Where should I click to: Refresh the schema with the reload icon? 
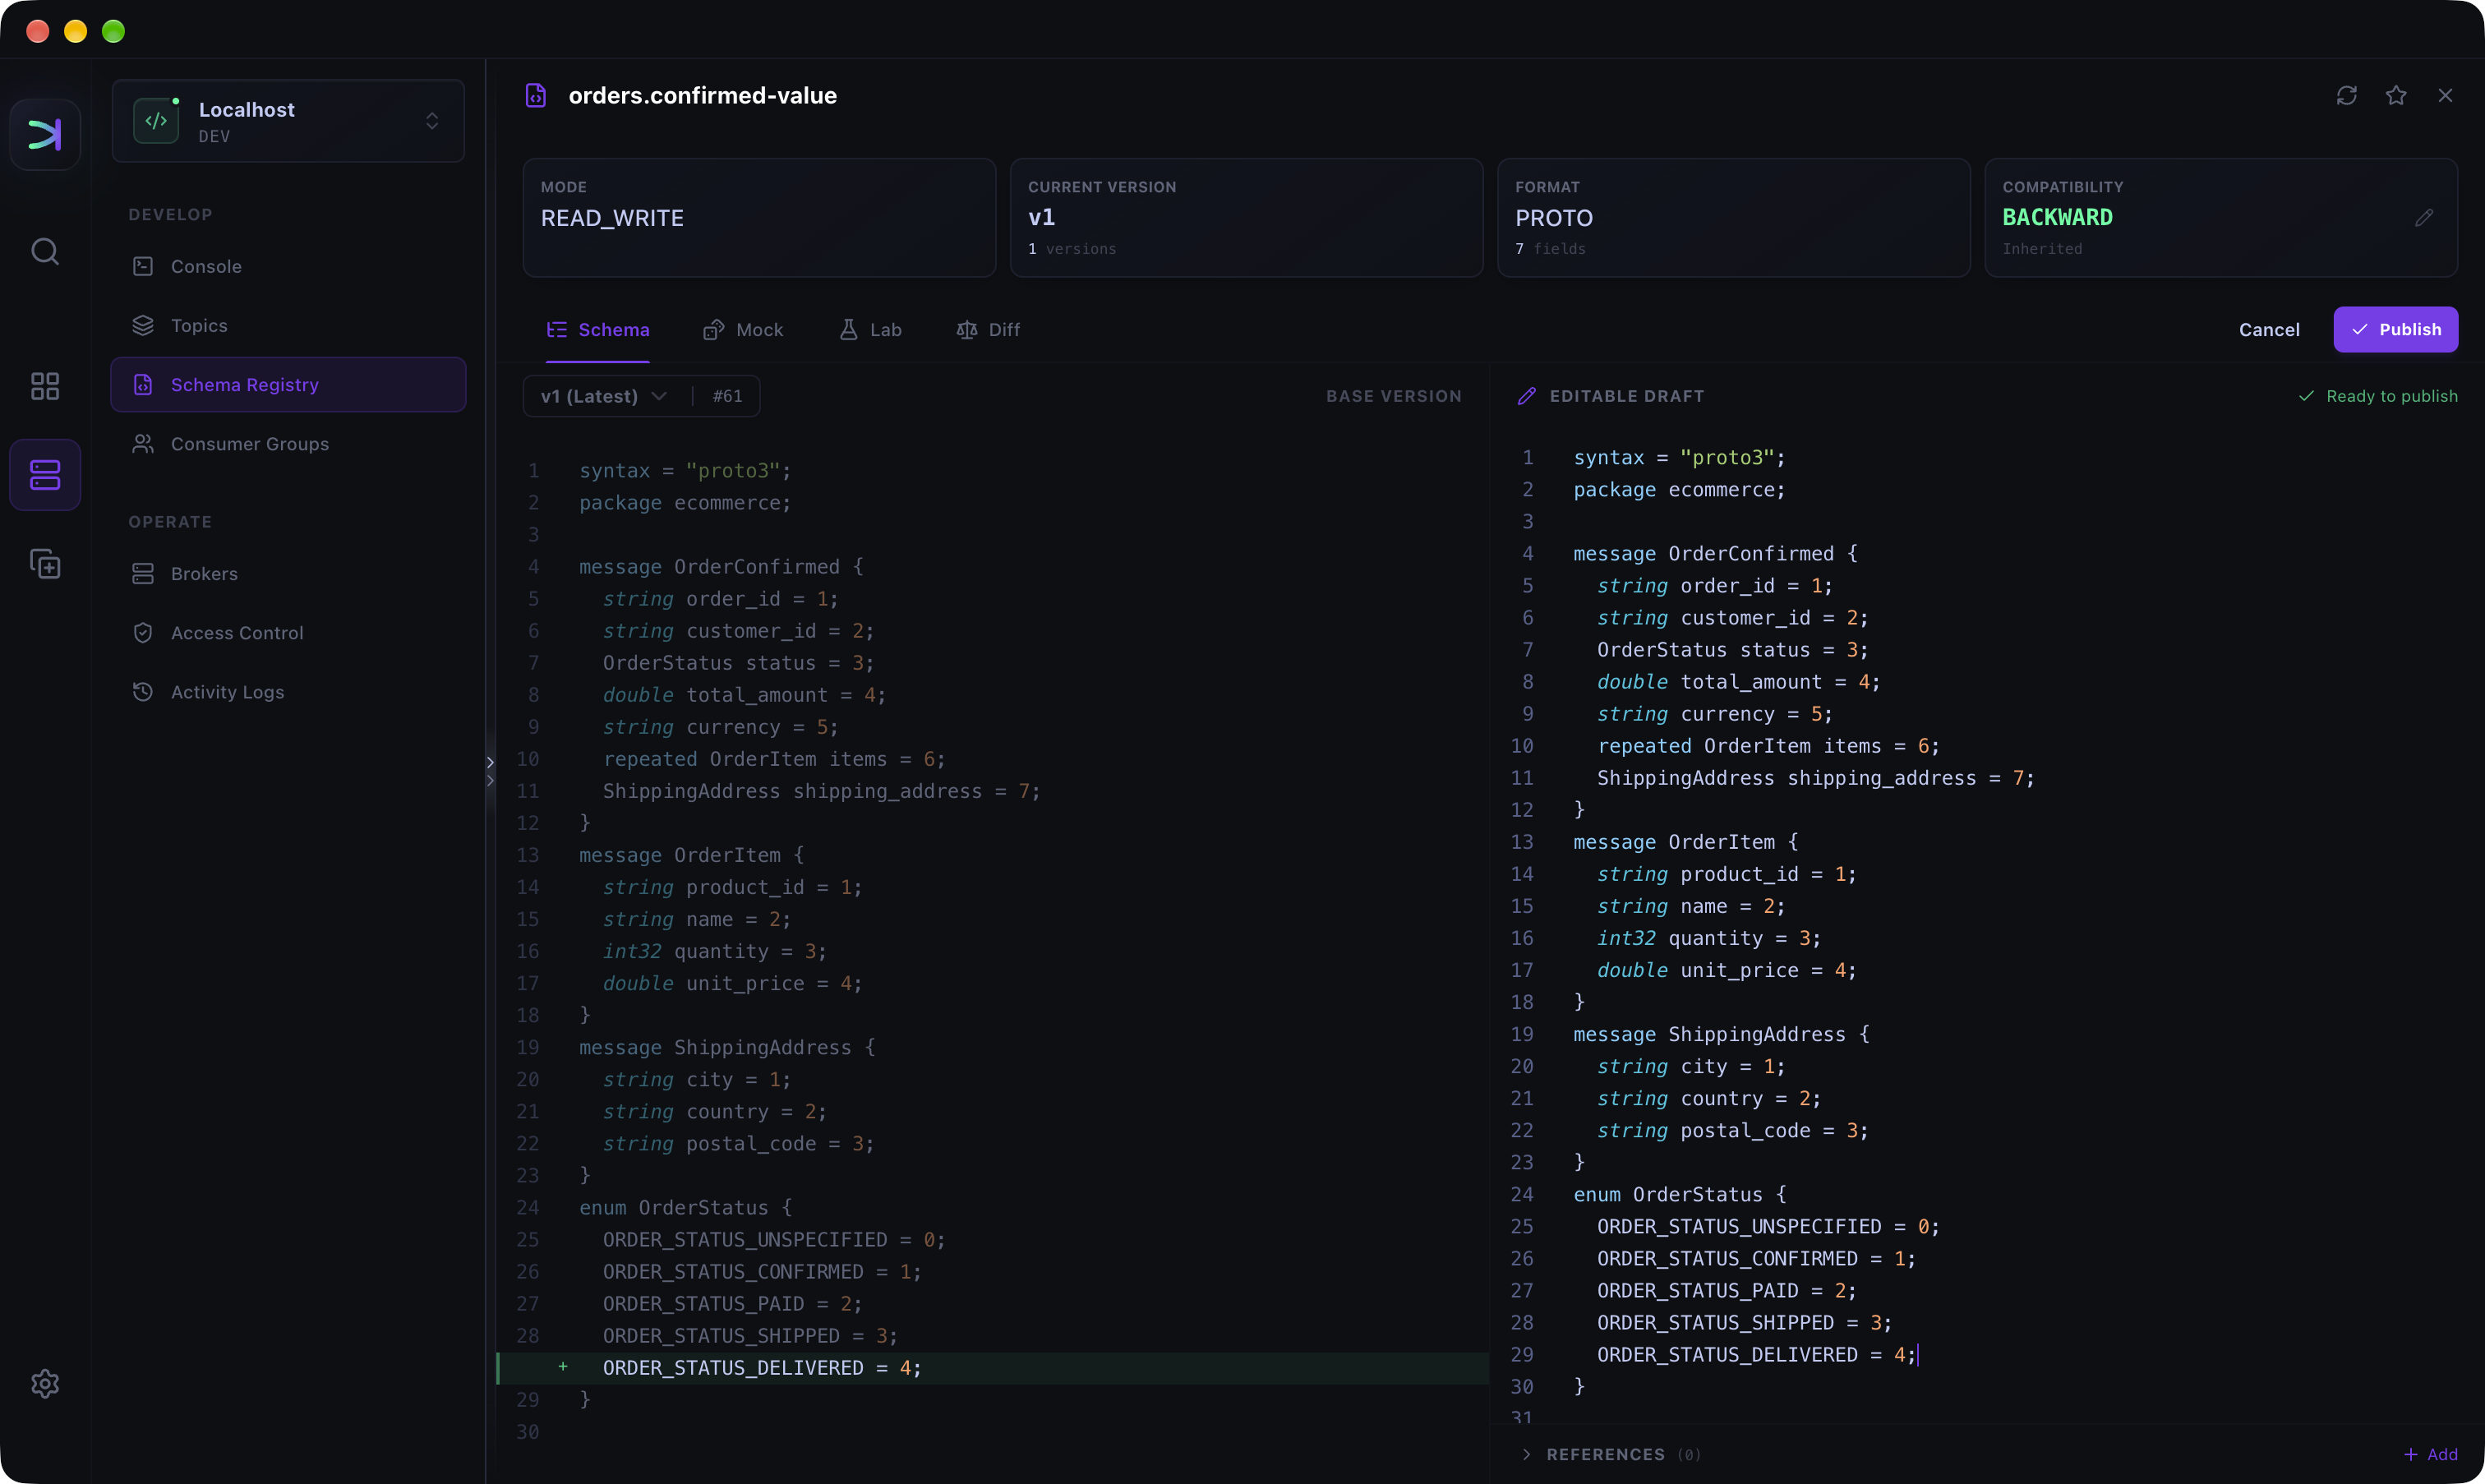[2346, 95]
